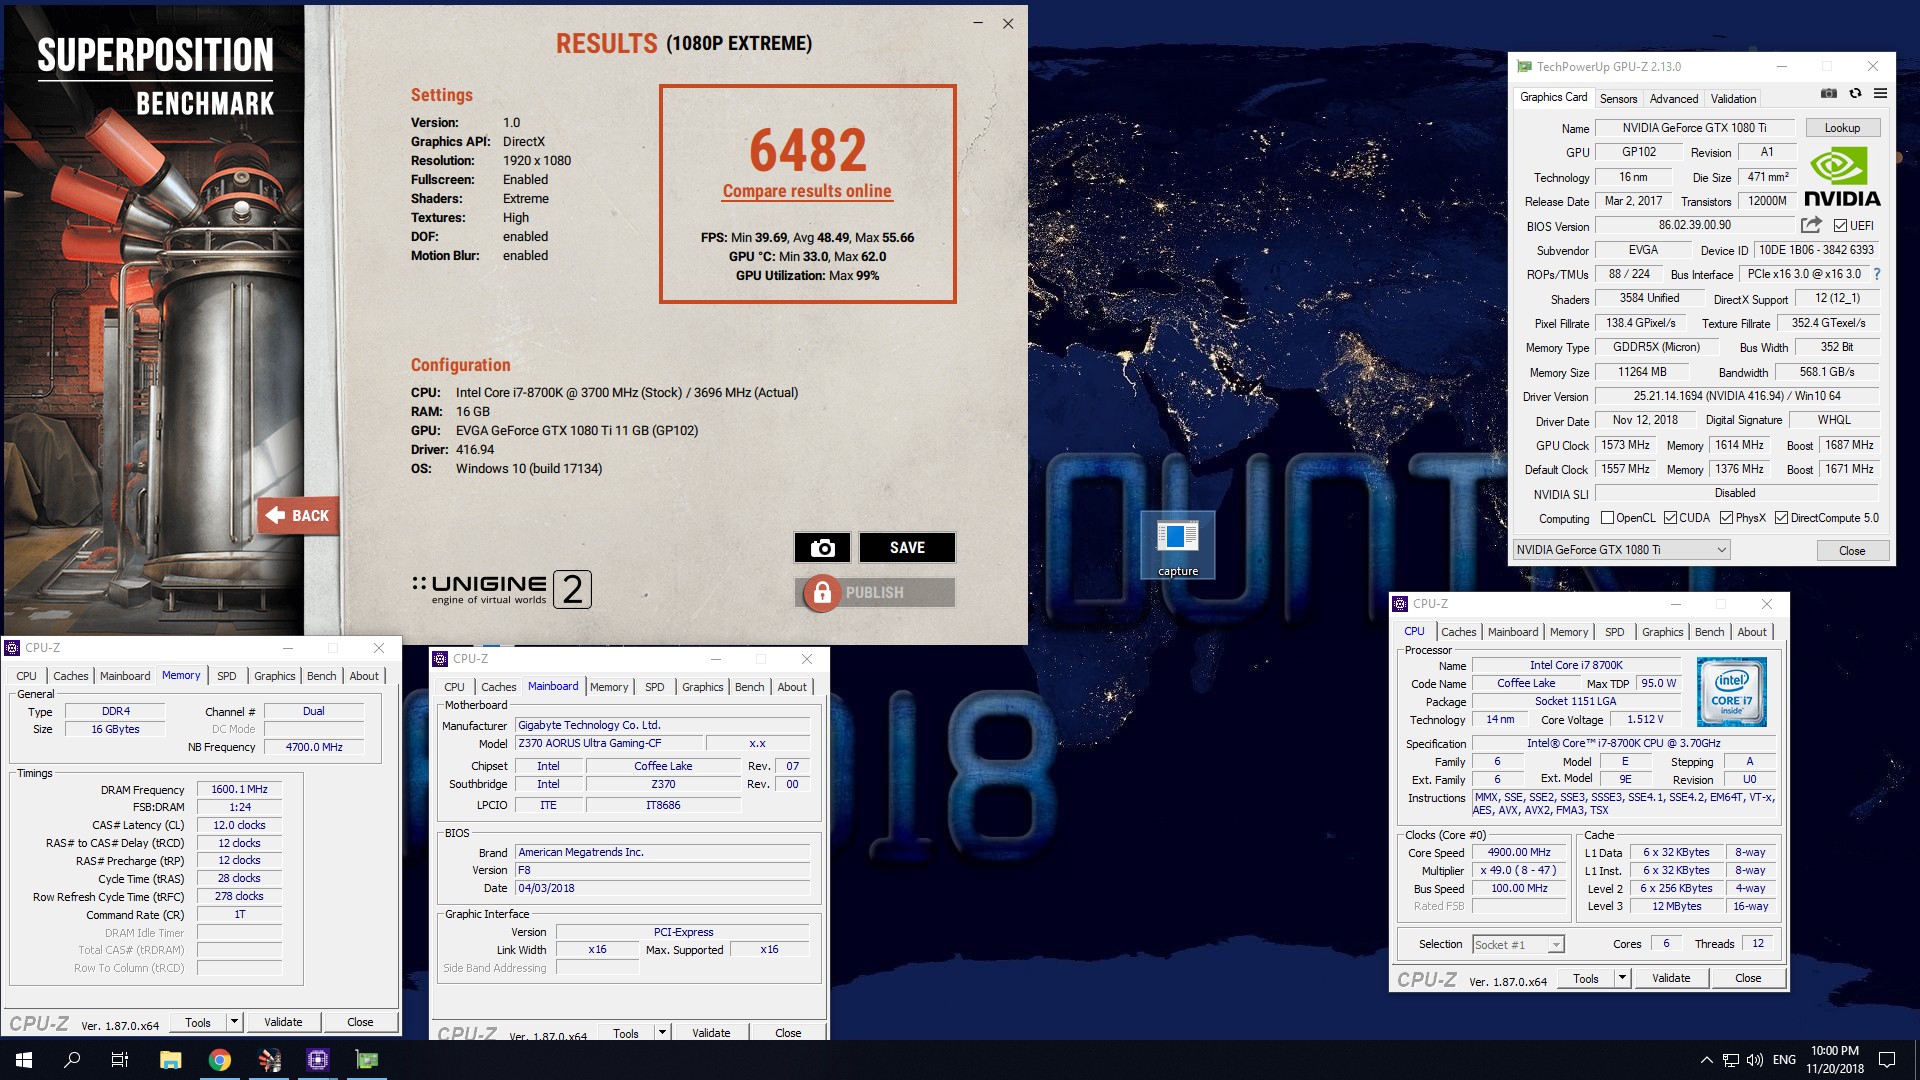This screenshot has height=1080, width=1920.
Task: Click the Superposition taskbar icon
Action: [269, 1060]
